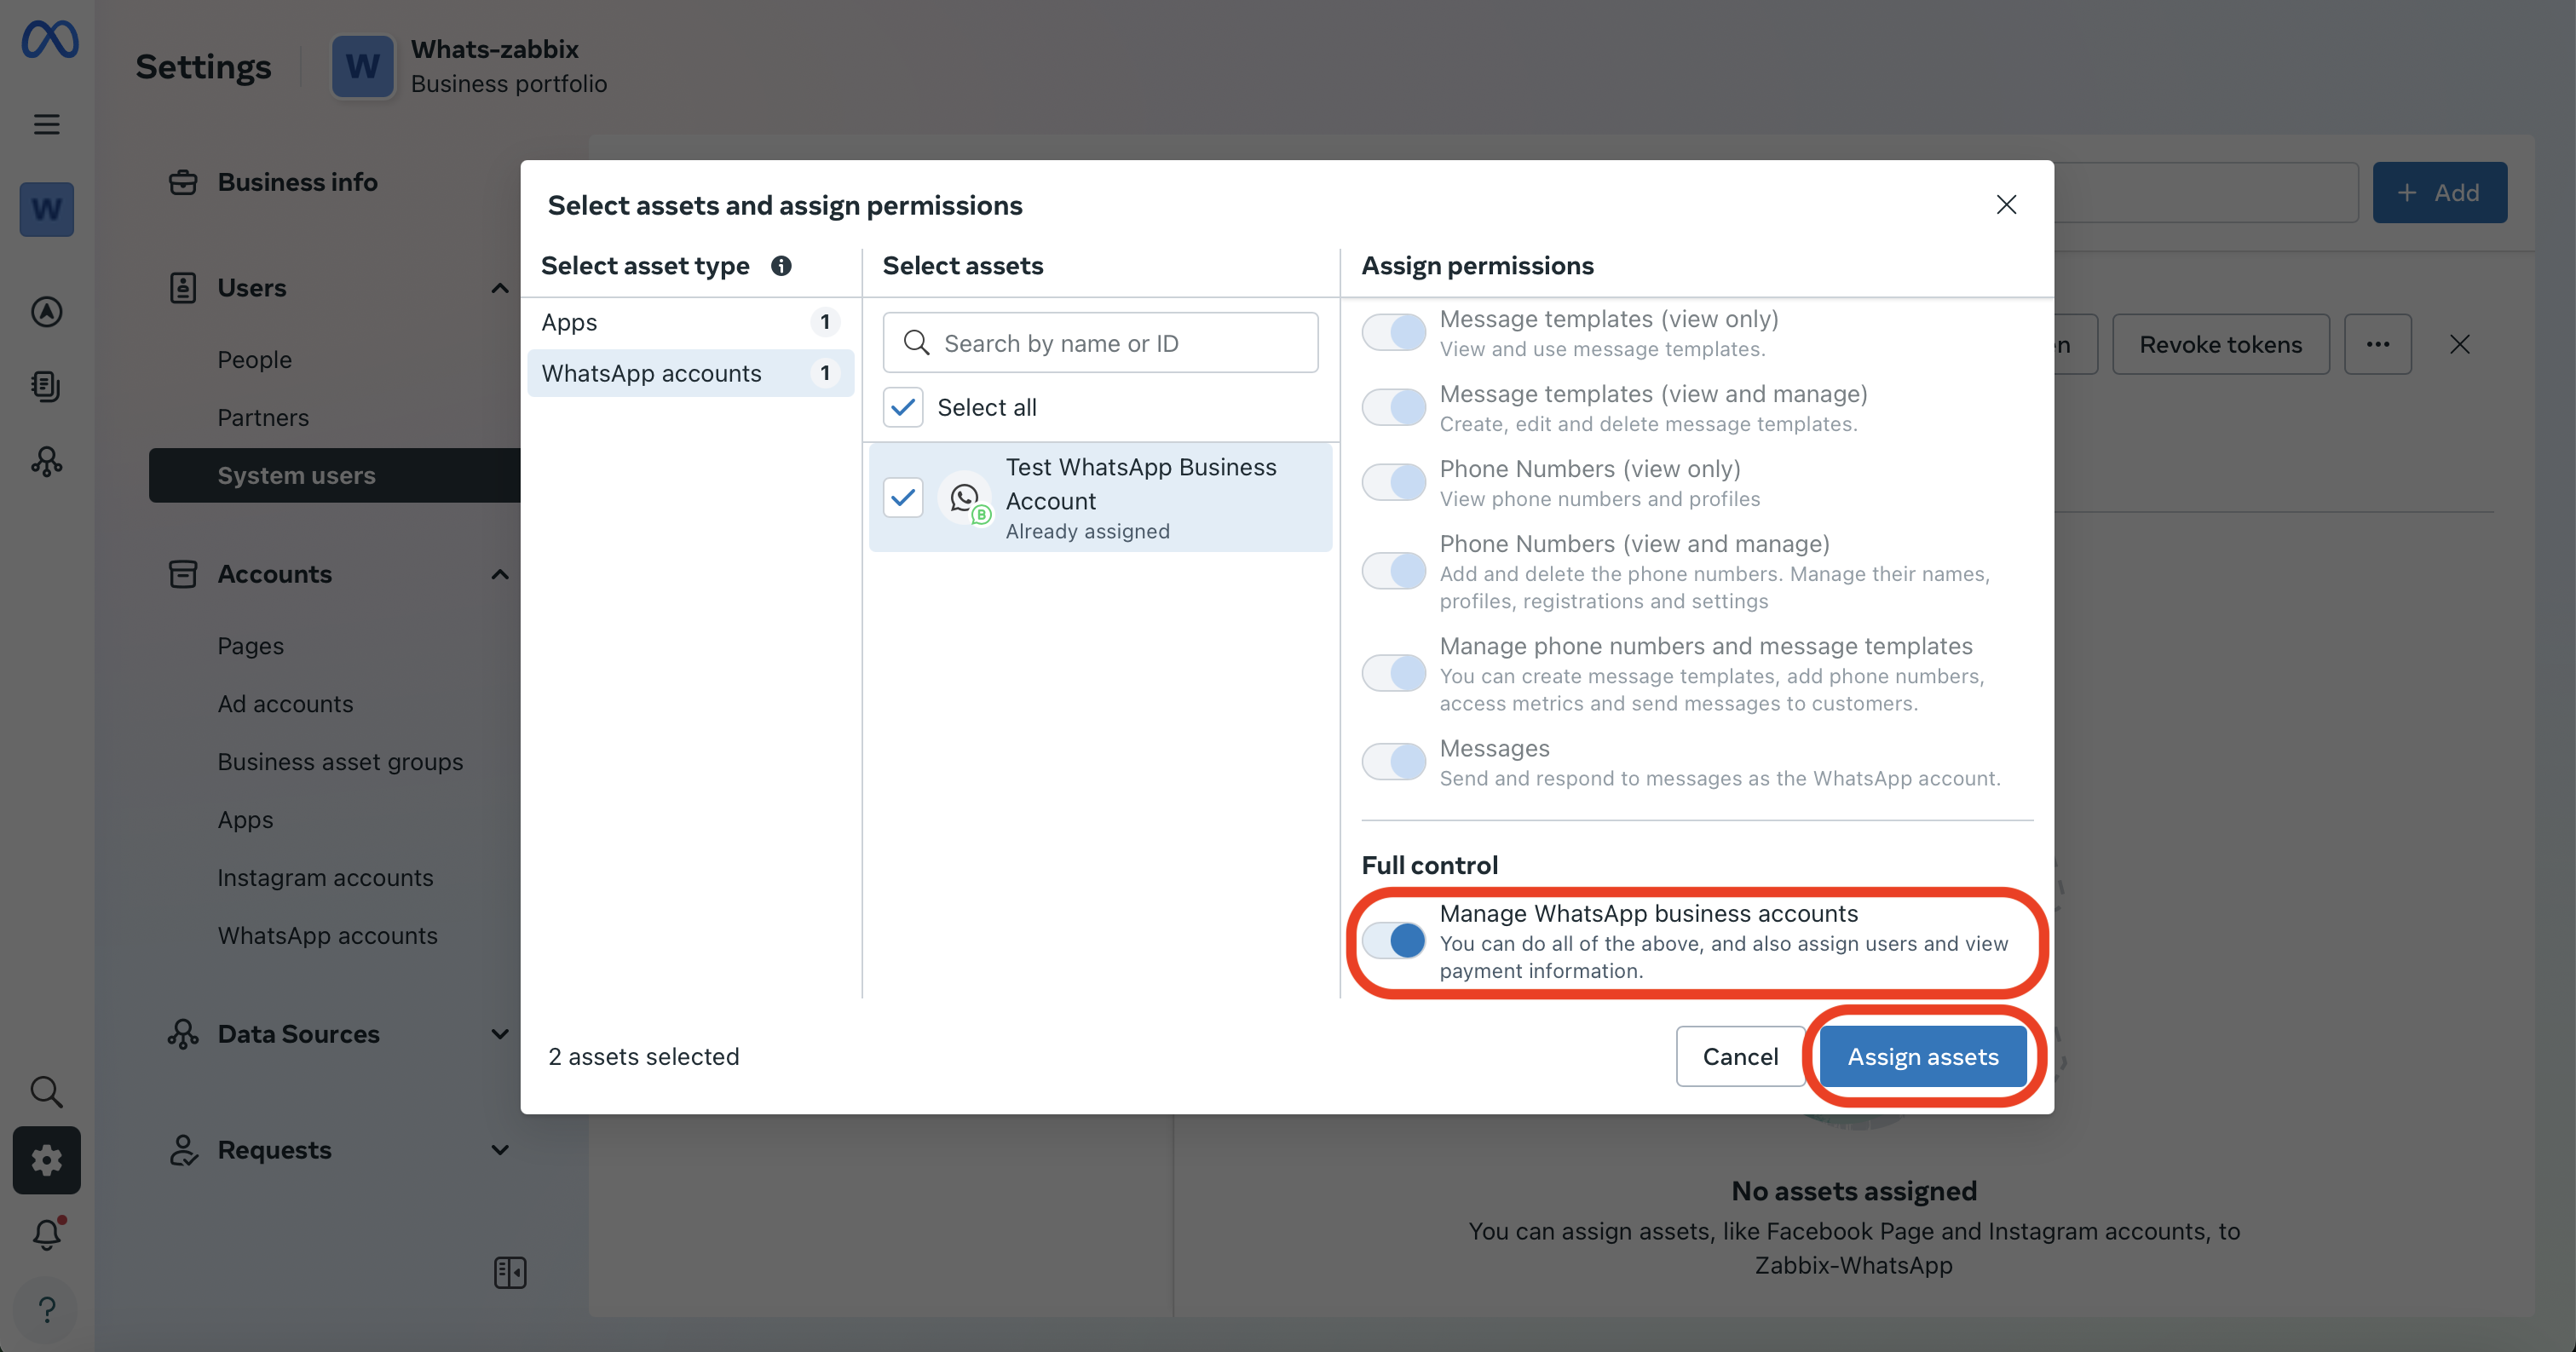The image size is (2576, 1352).
Task: Toggle Message templates (view only) switch
Action: tap(1394, 333)
